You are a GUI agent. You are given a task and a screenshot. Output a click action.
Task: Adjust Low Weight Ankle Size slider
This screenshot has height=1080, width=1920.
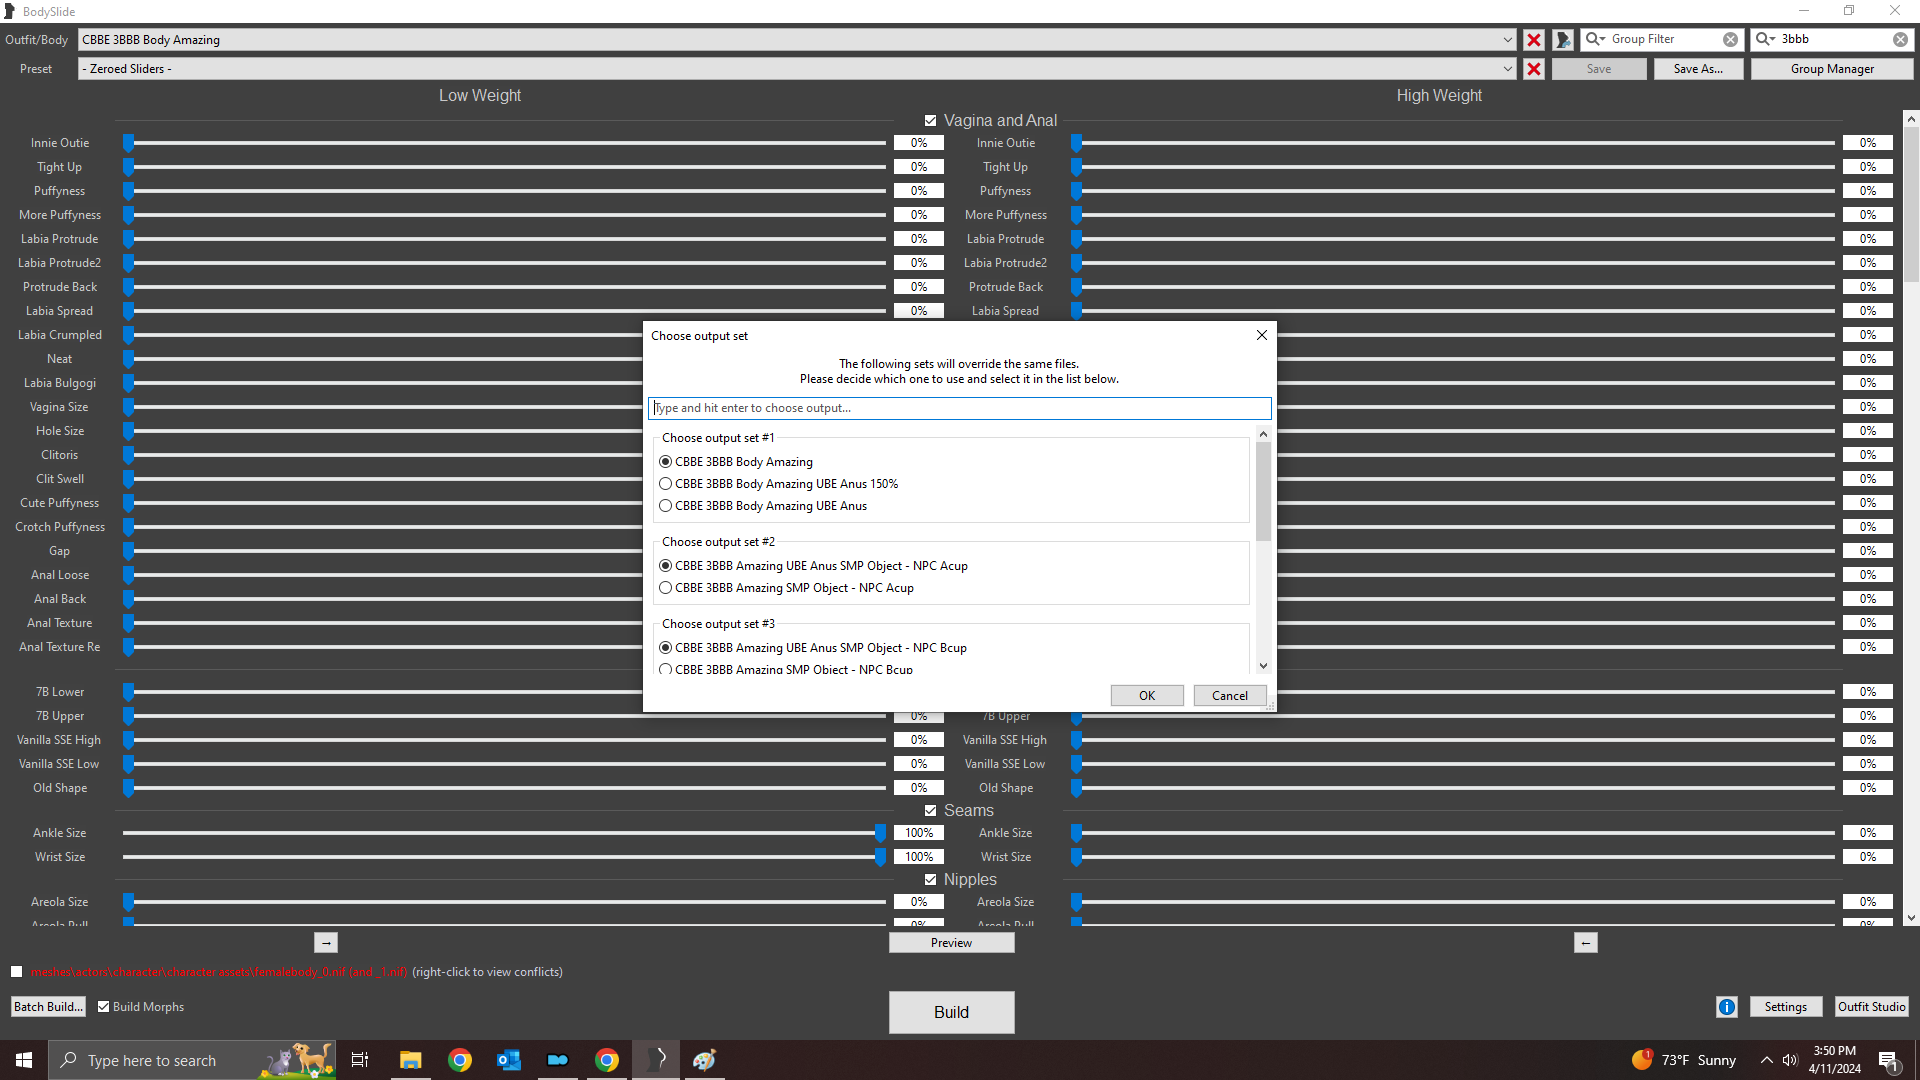point(505,833)
